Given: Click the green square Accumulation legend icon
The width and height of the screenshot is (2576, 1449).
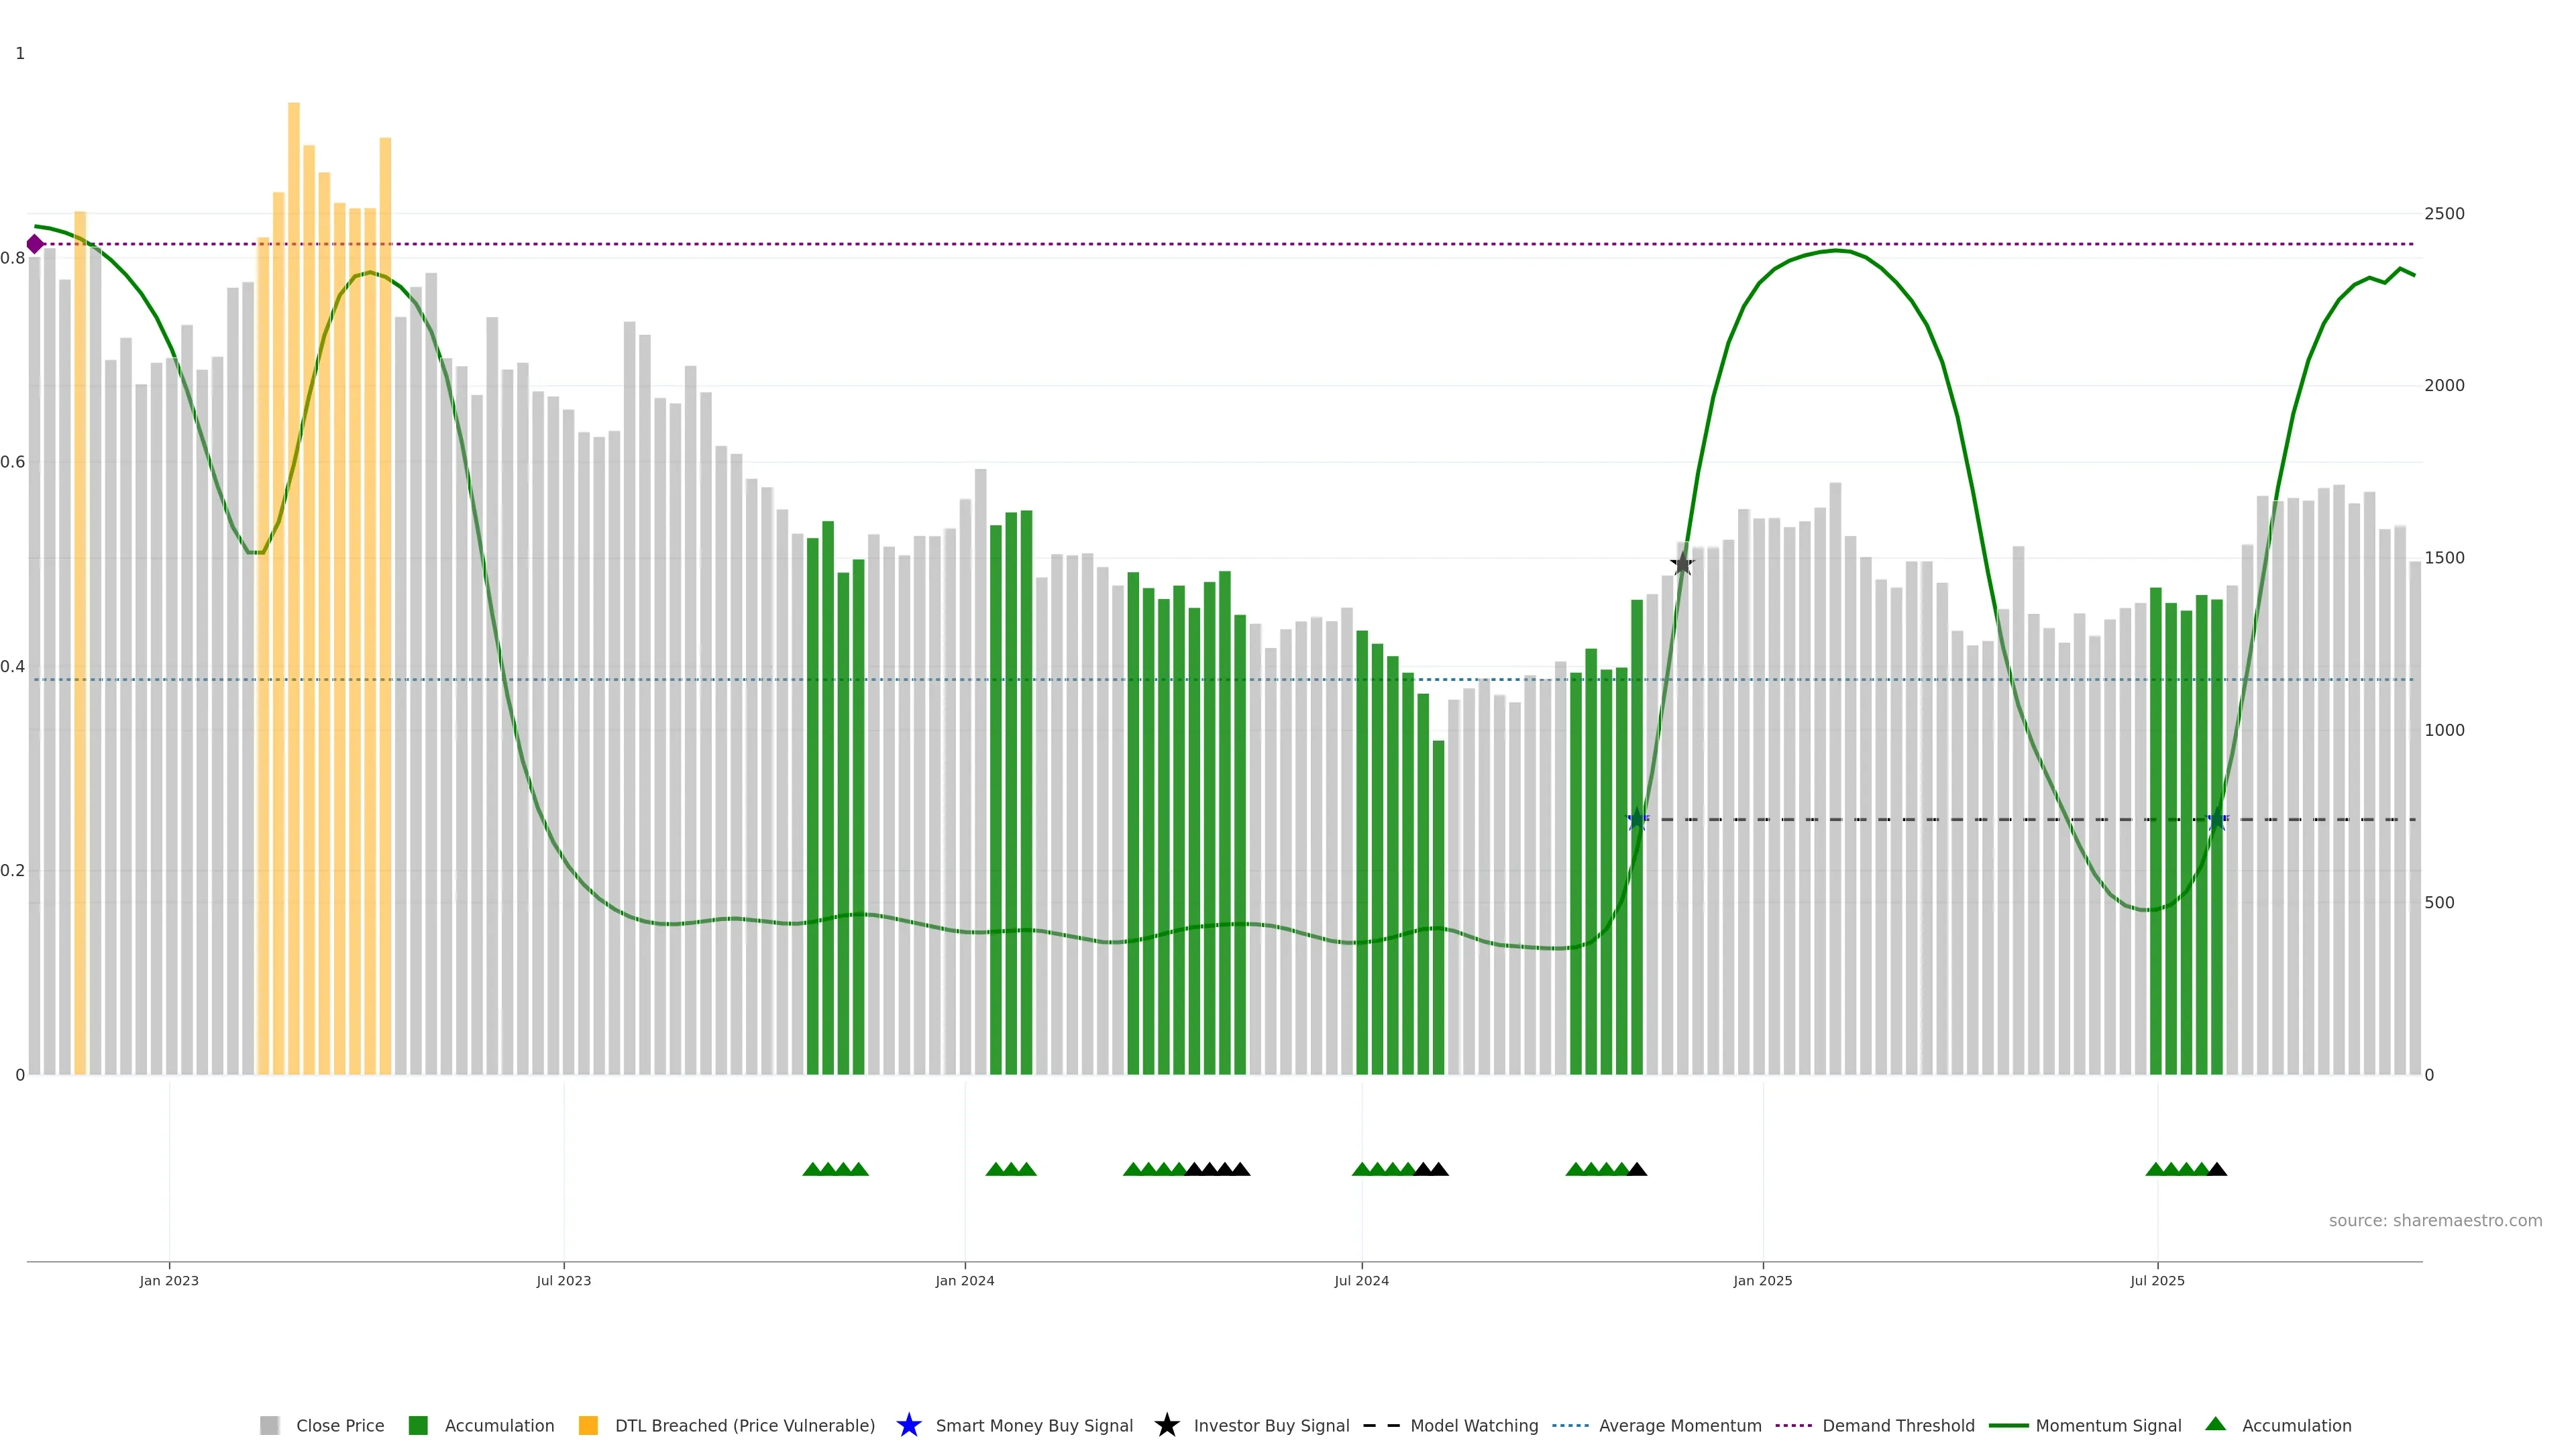Looking at the screenshot, I should 418,1425.
